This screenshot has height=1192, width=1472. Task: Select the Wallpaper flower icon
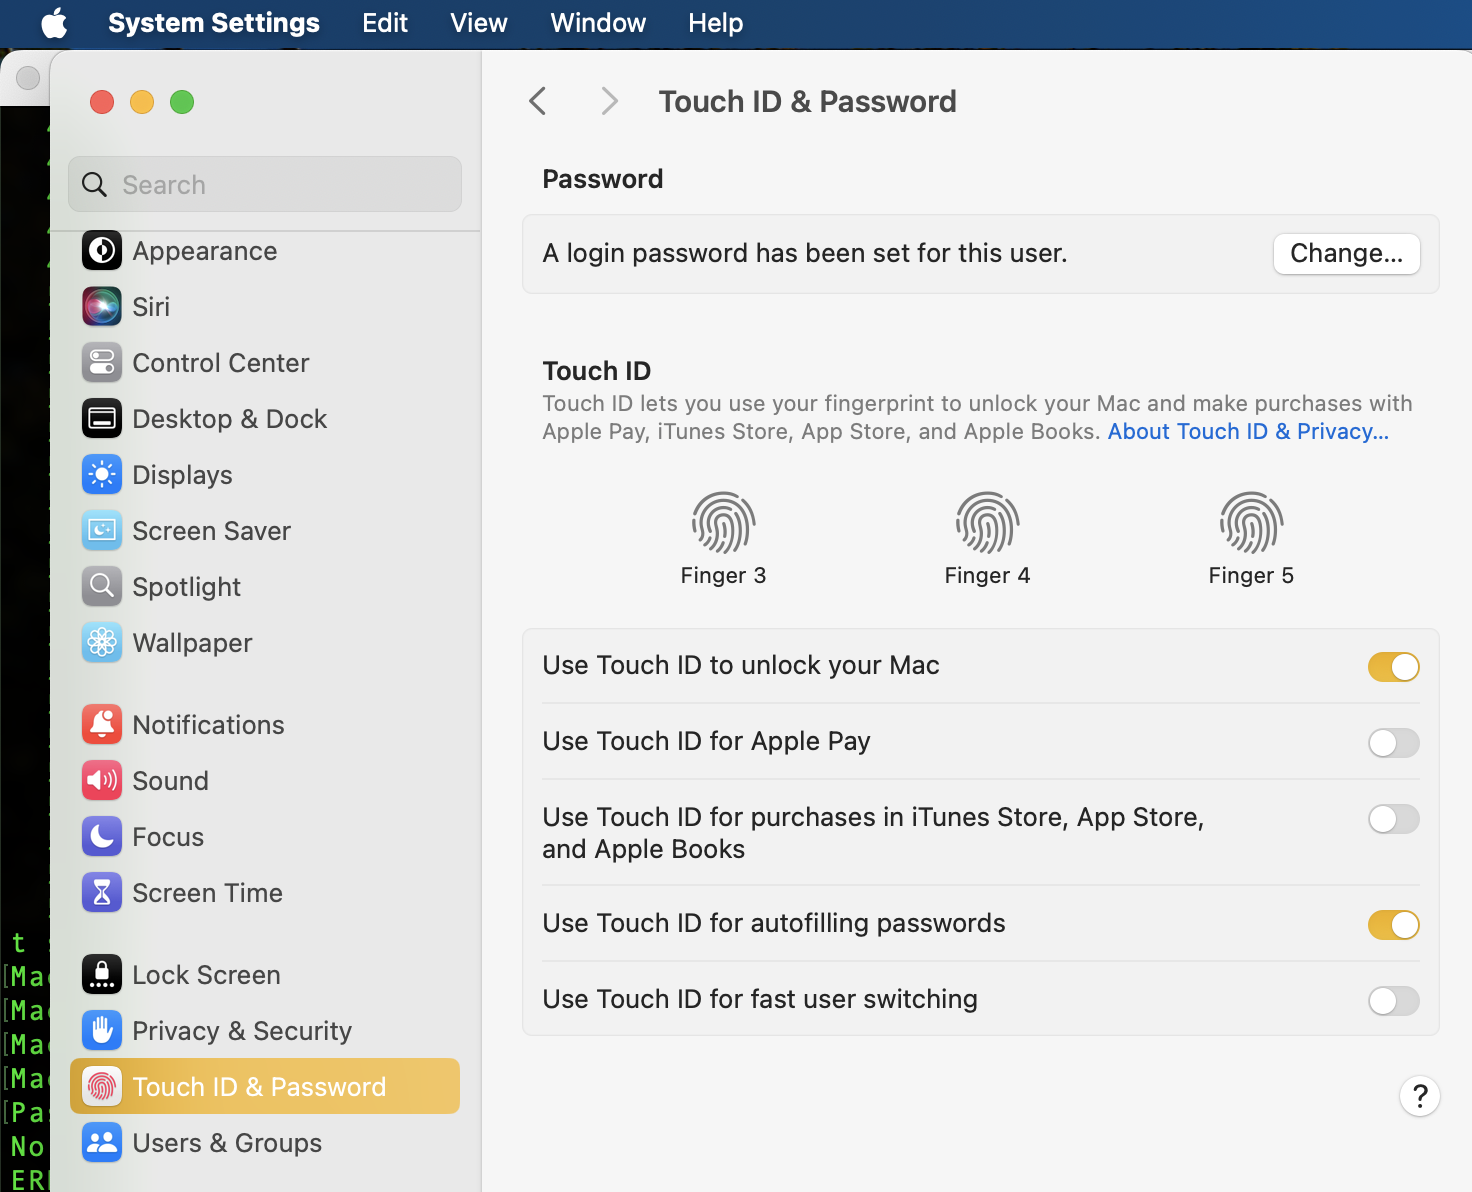(x=102, y=643)
